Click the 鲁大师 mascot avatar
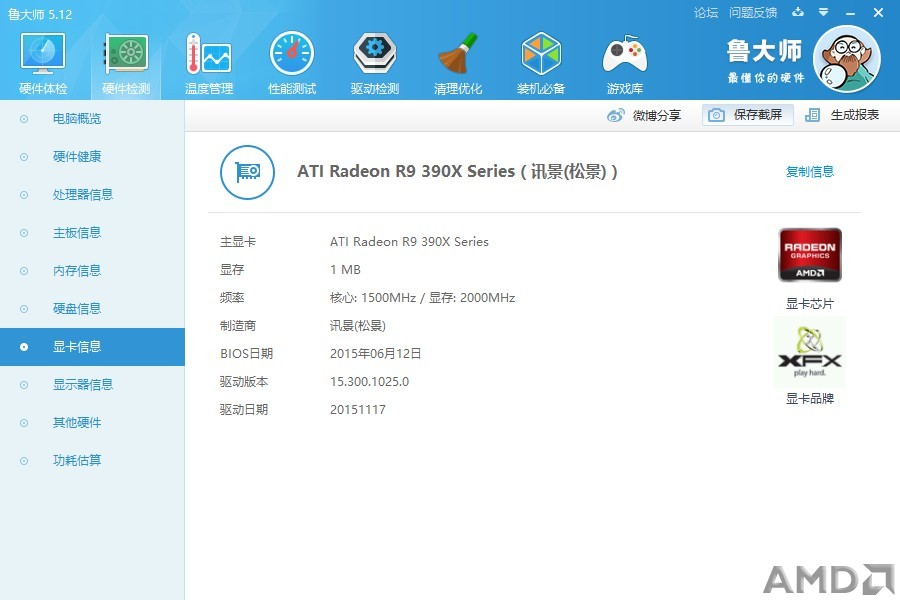This screenshot has width=900, height=600. pos(847,59)
